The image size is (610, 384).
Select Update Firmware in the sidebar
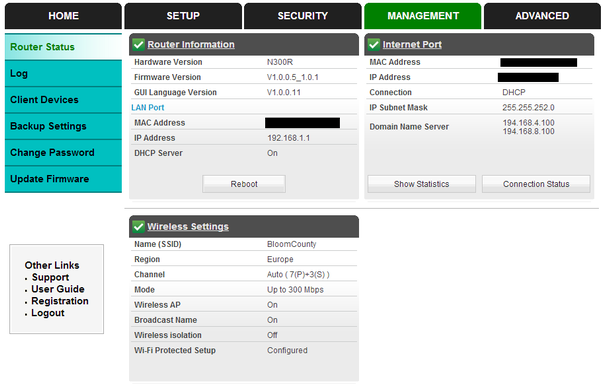[63, 179]
